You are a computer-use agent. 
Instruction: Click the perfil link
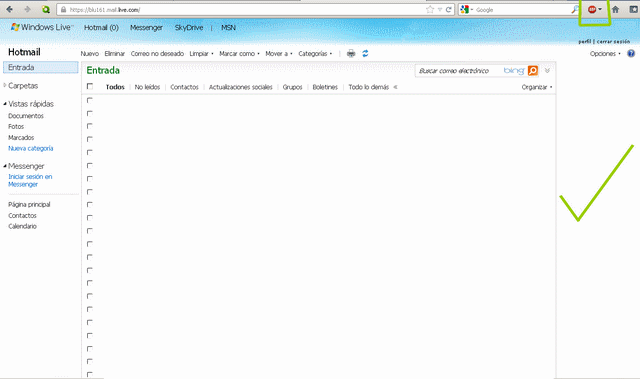584,41
